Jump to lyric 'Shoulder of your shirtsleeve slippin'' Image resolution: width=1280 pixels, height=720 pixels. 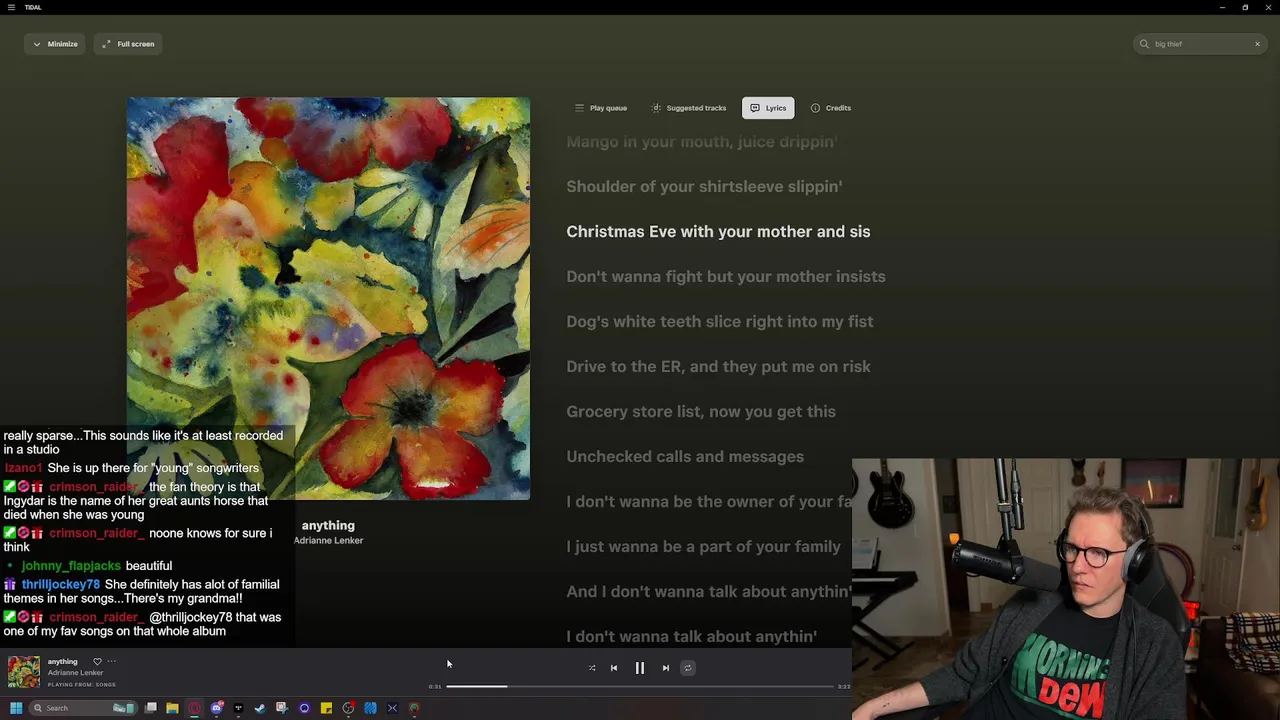pos(704,186)
